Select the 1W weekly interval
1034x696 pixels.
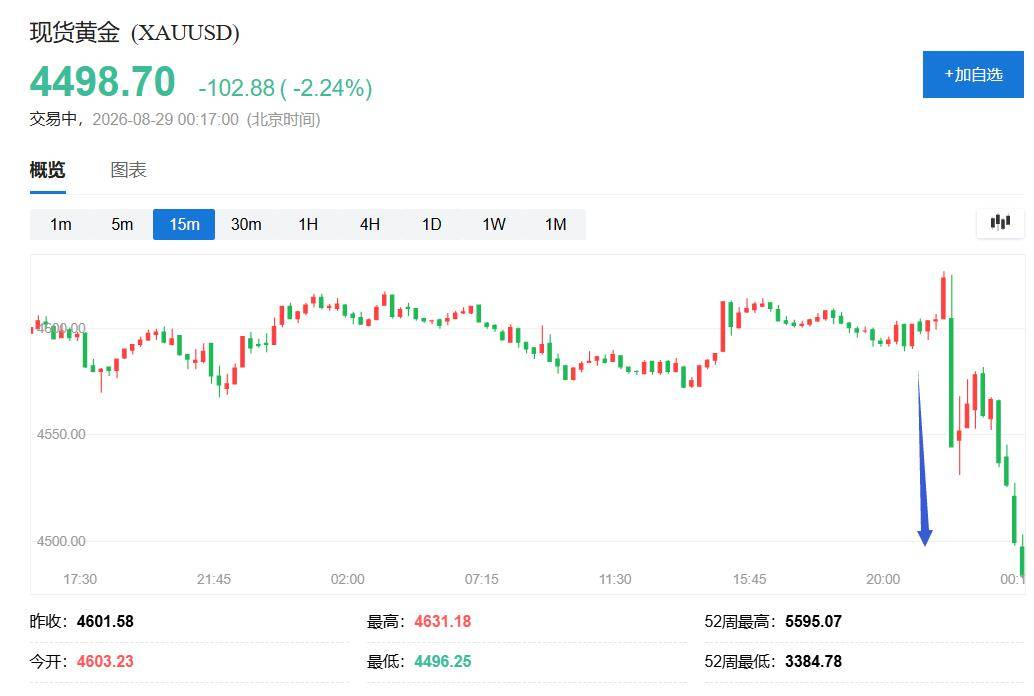(493, 224)
